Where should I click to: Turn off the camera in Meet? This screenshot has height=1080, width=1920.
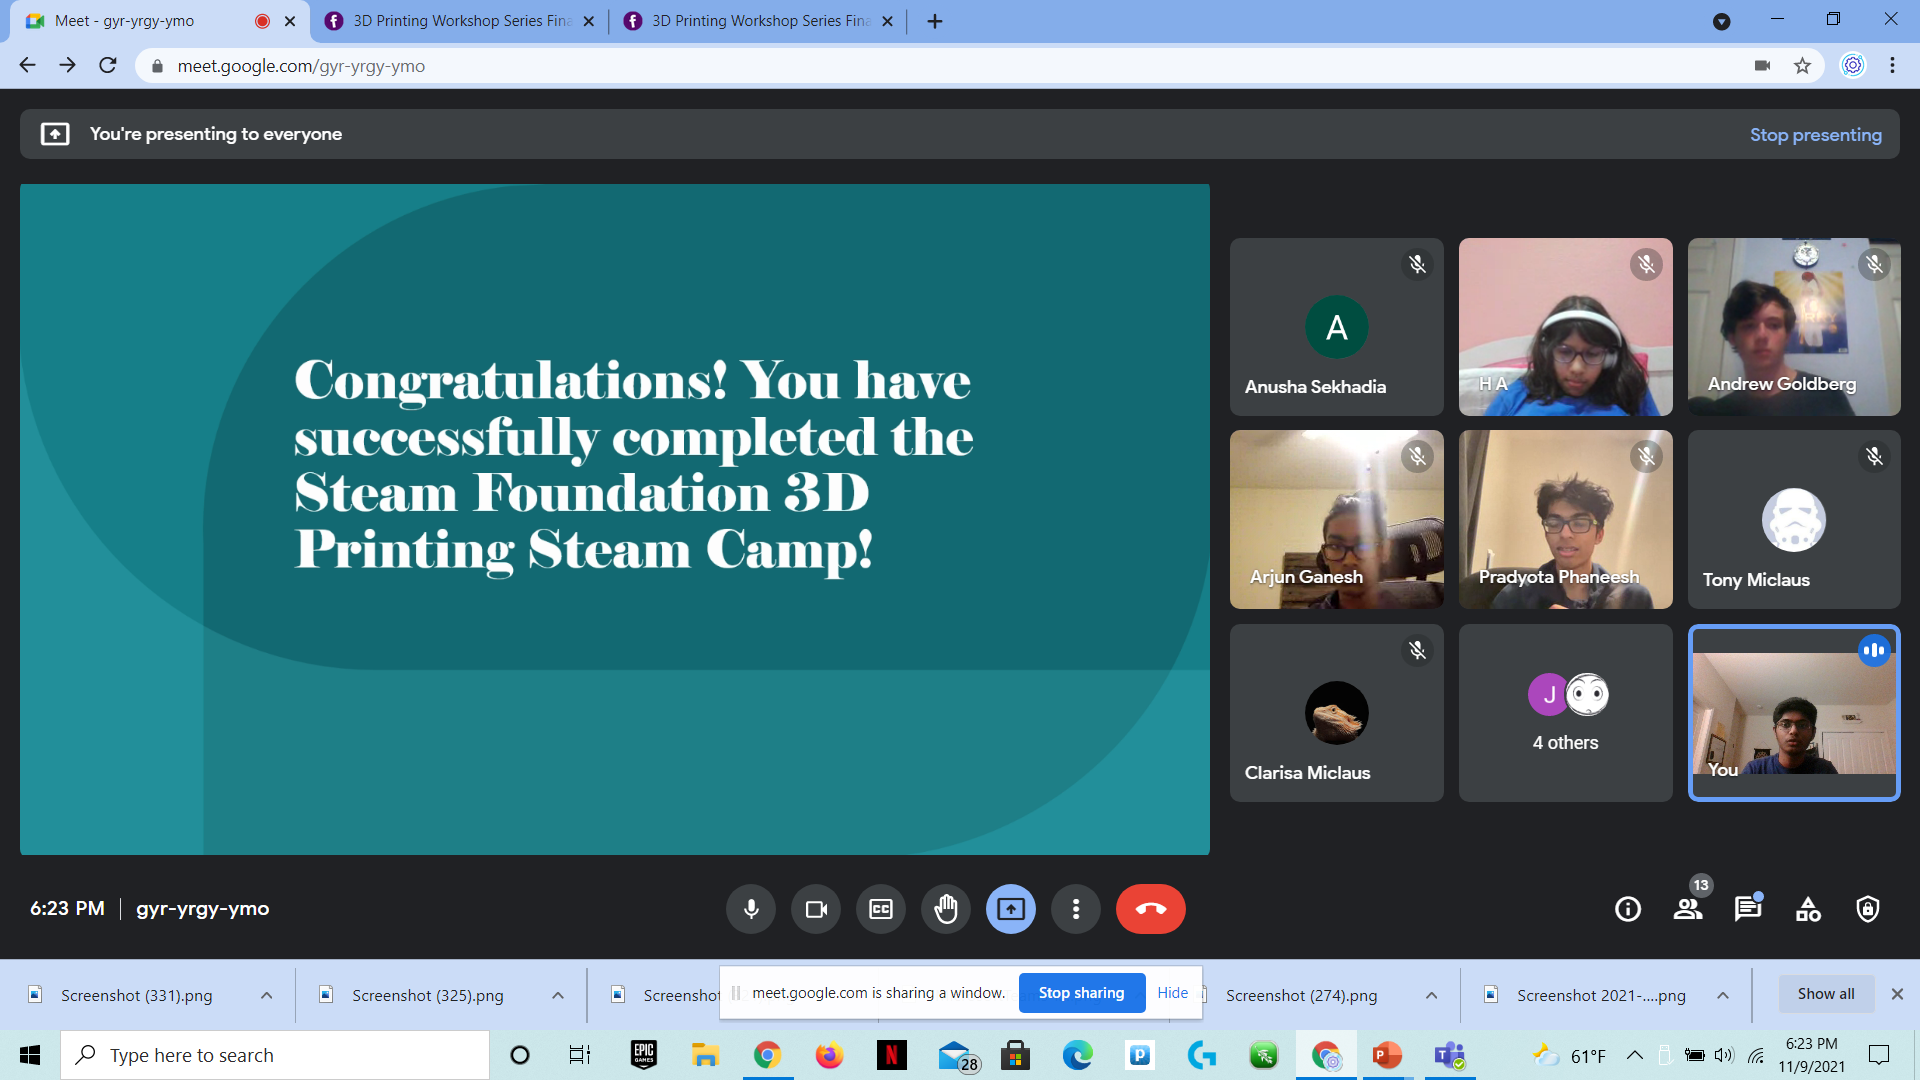[816, 909]
